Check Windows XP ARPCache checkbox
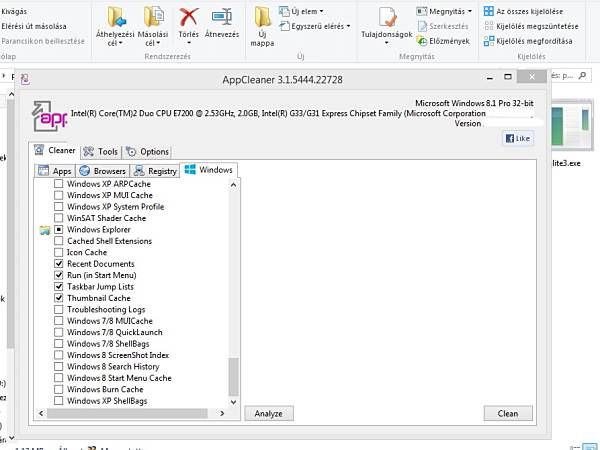This screenshot has height=450, width=600. coord(59,184)
